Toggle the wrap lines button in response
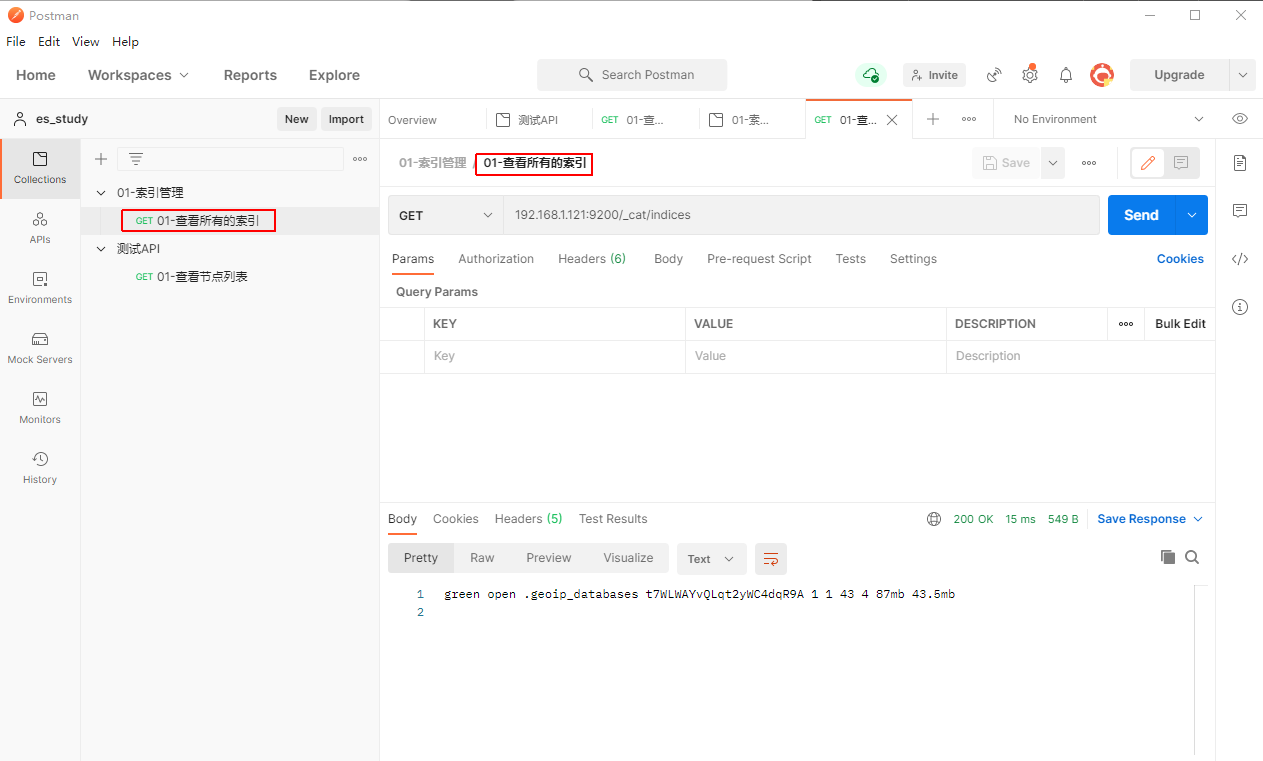Image resolution: width=1263 pixels, height=761 pixels. [771, 559]
